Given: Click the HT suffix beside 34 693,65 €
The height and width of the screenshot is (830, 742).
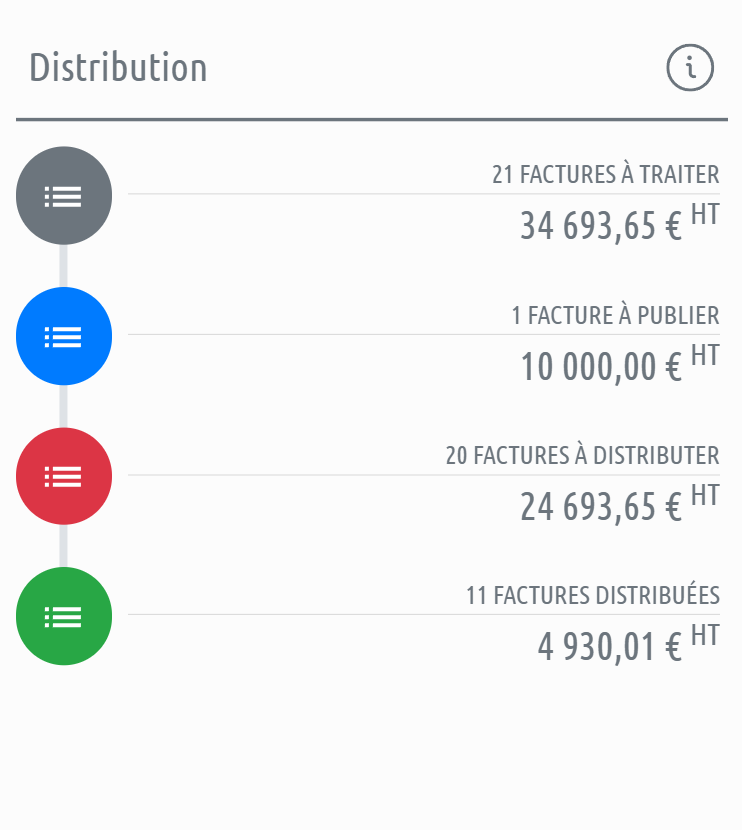Looking at the screenshot, I should [x=705, y=215].
